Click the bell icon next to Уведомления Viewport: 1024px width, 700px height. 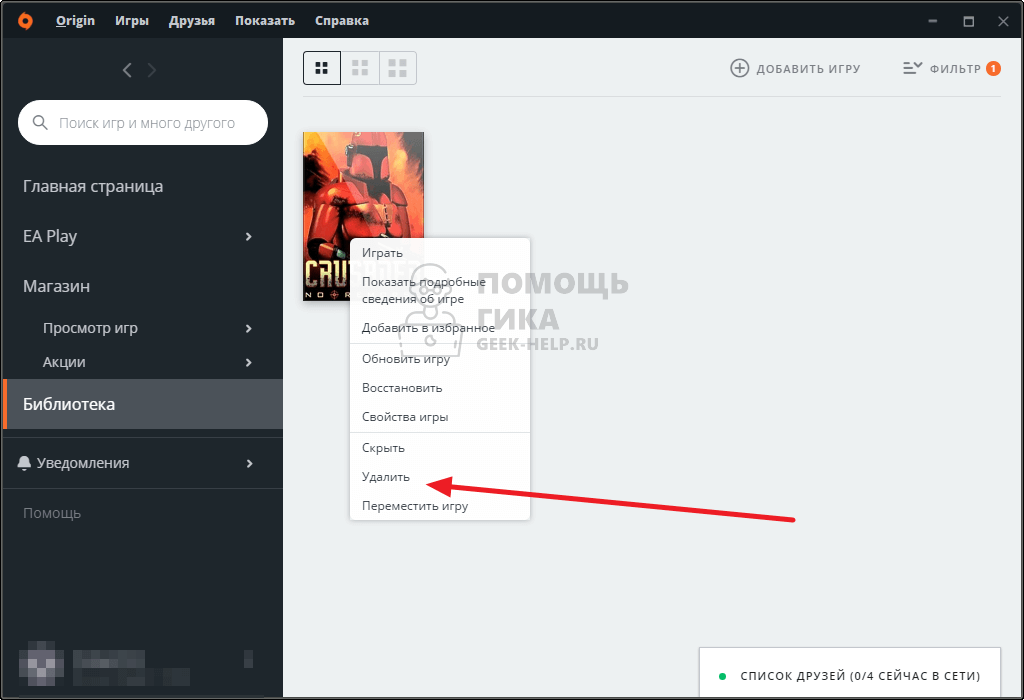24,463
